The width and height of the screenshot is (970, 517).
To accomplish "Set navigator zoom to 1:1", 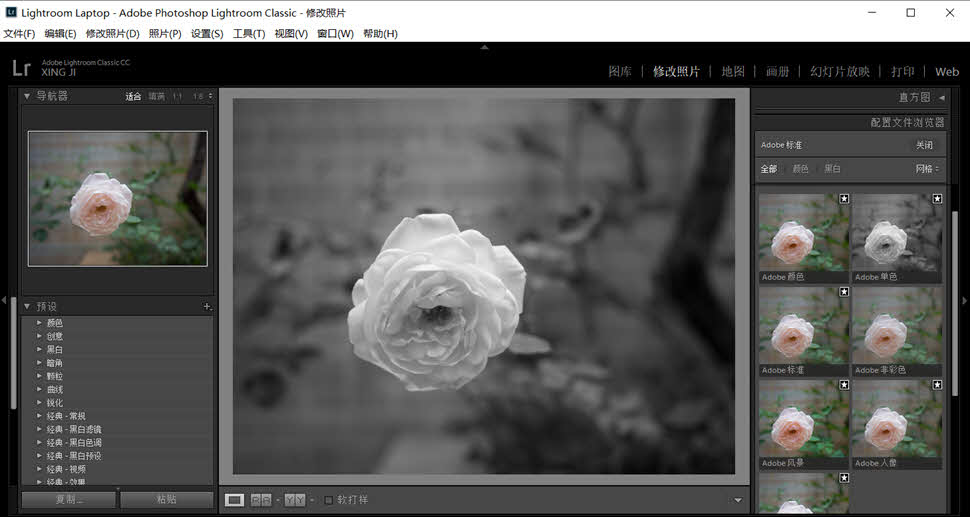I will tap(178, 96).
